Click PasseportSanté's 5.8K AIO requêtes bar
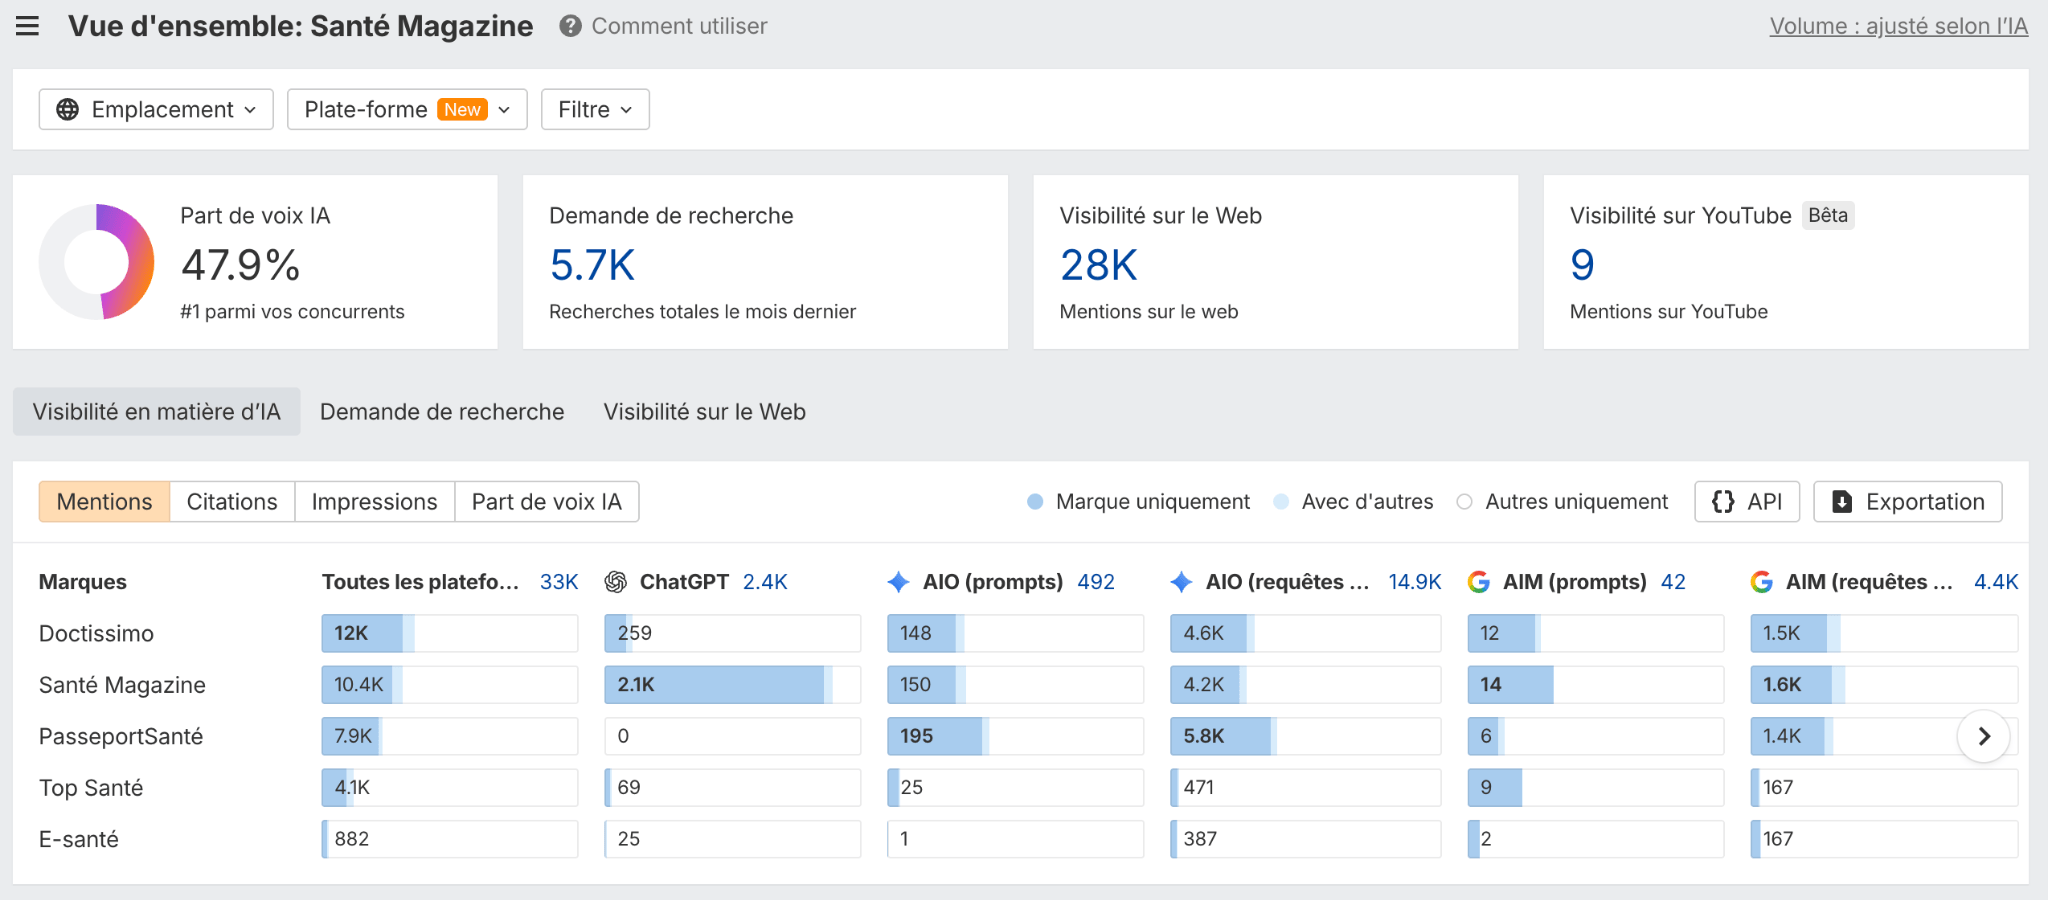Screen dimensions: 2048x900 (1306, 736)
